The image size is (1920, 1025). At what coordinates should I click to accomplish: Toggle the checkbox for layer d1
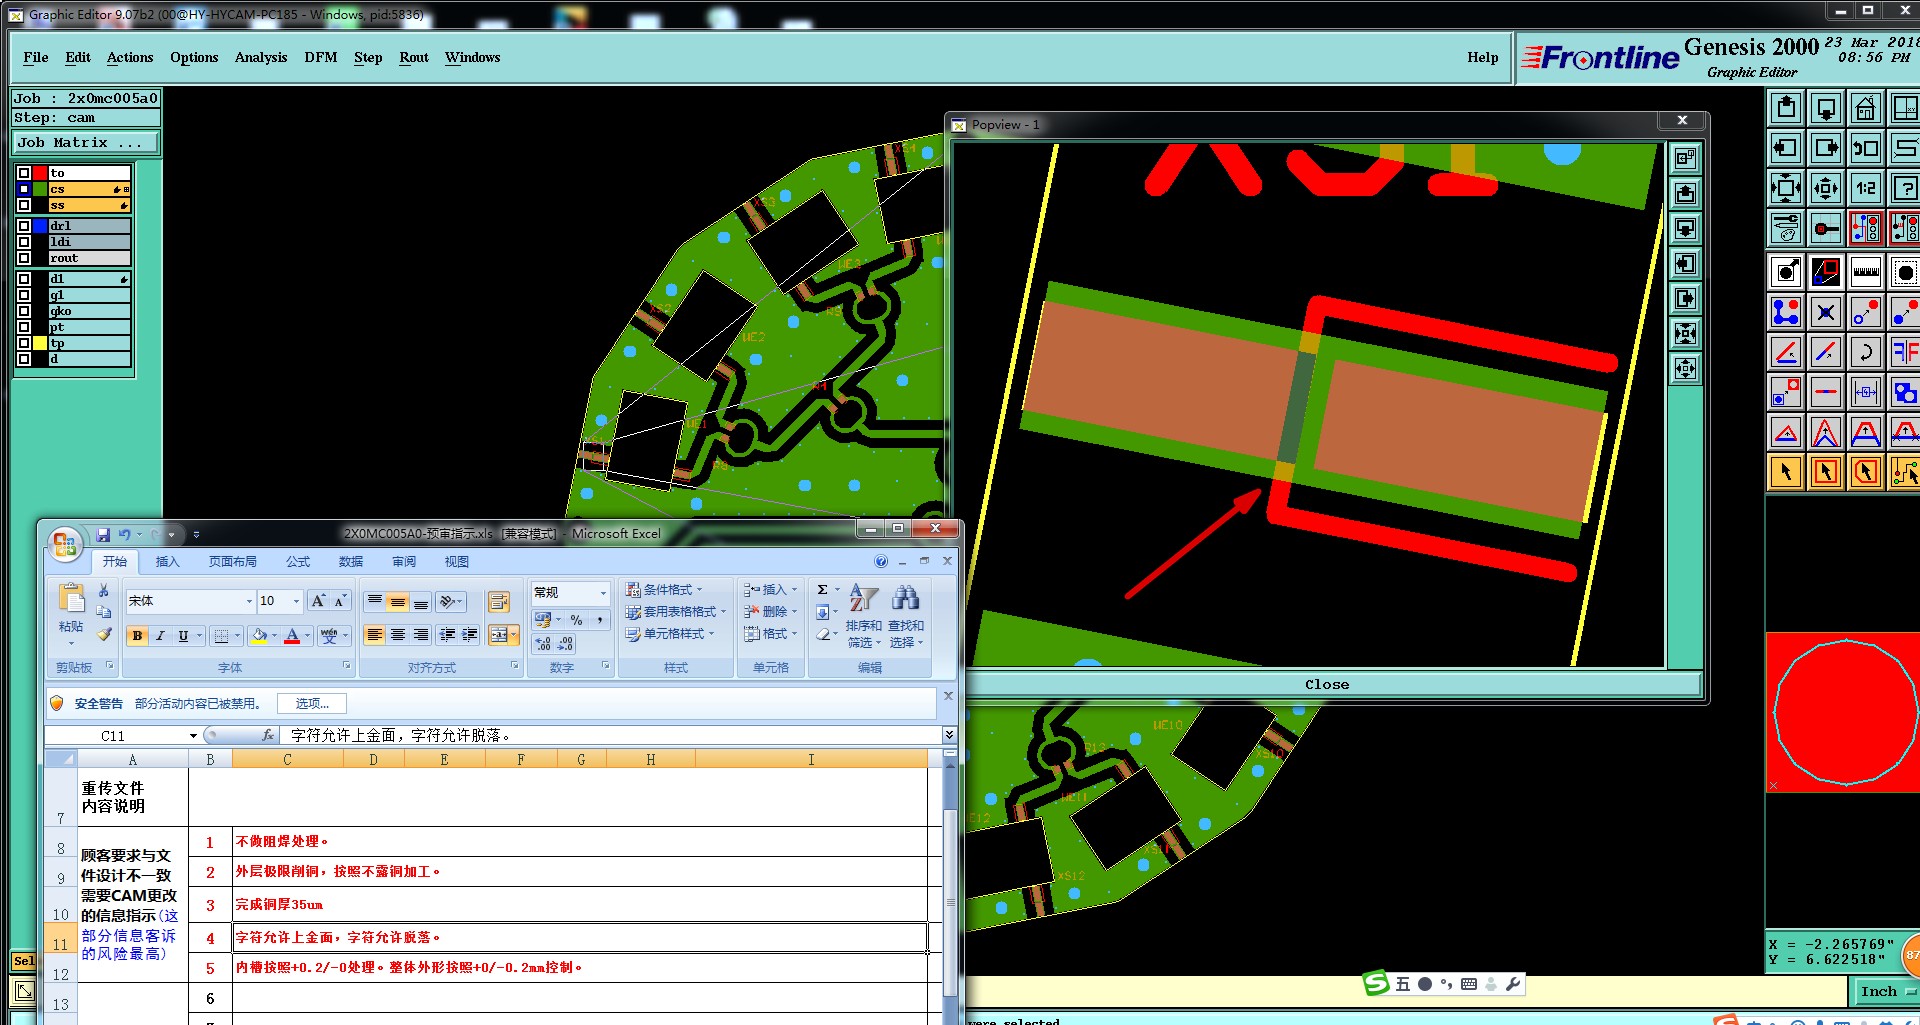point(24,279)
